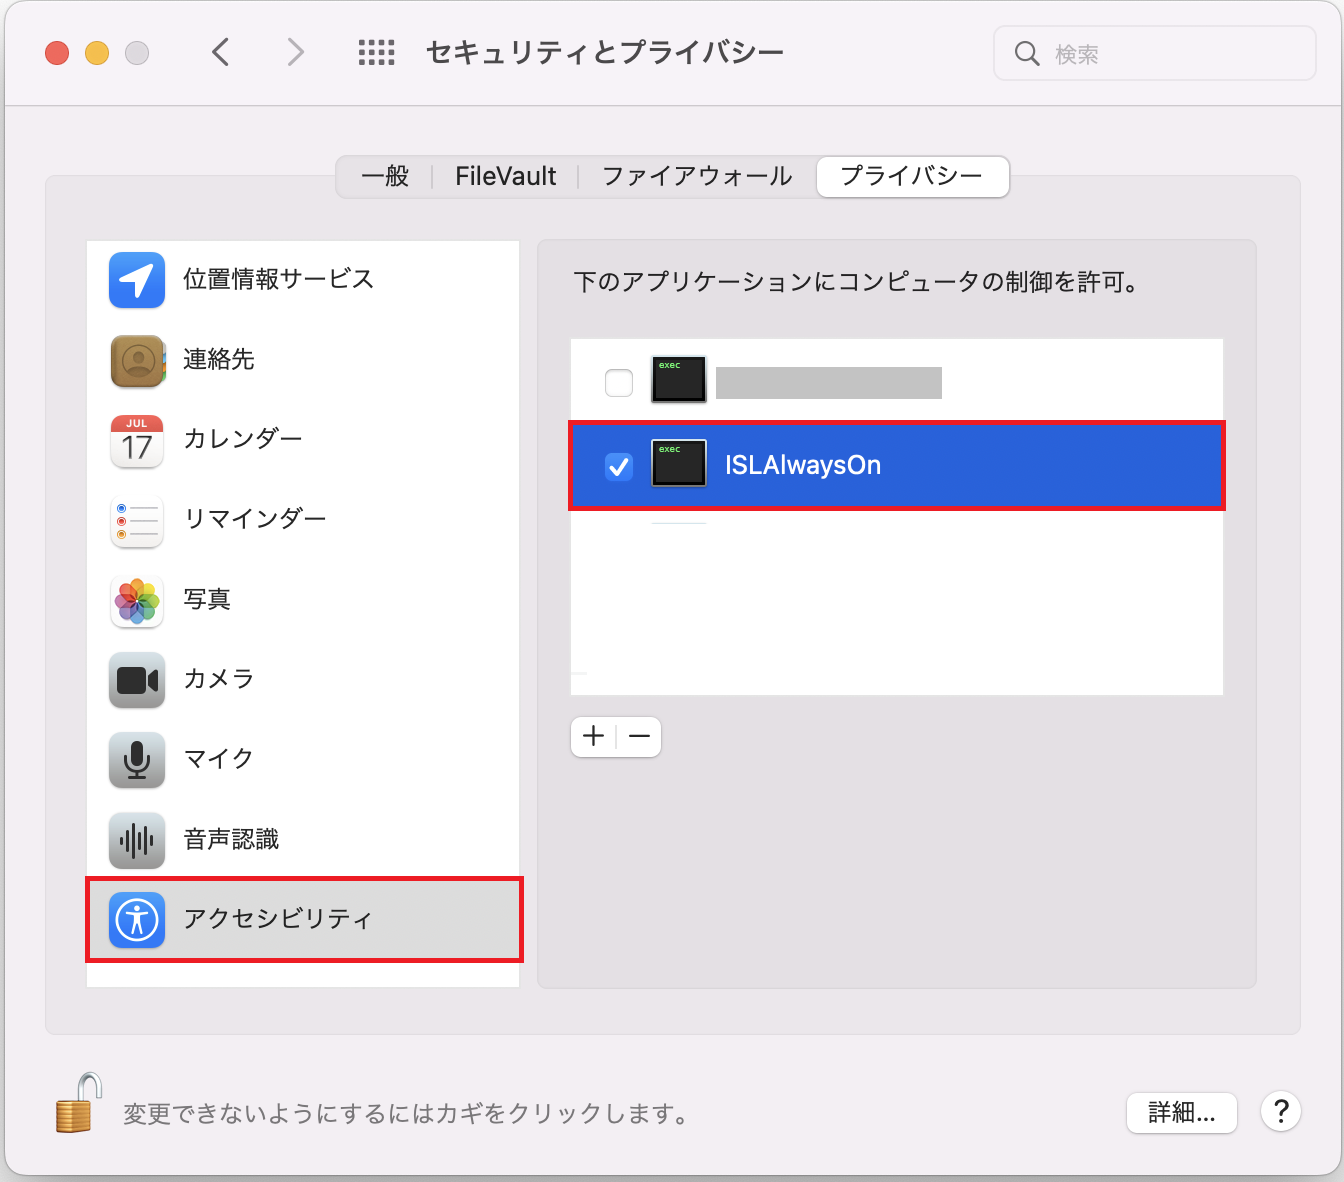Viewport: 1344px width, 1182px height.
Task: Switch to the FileVault tab
Action: pyautogui.click(x=506, y=176)
